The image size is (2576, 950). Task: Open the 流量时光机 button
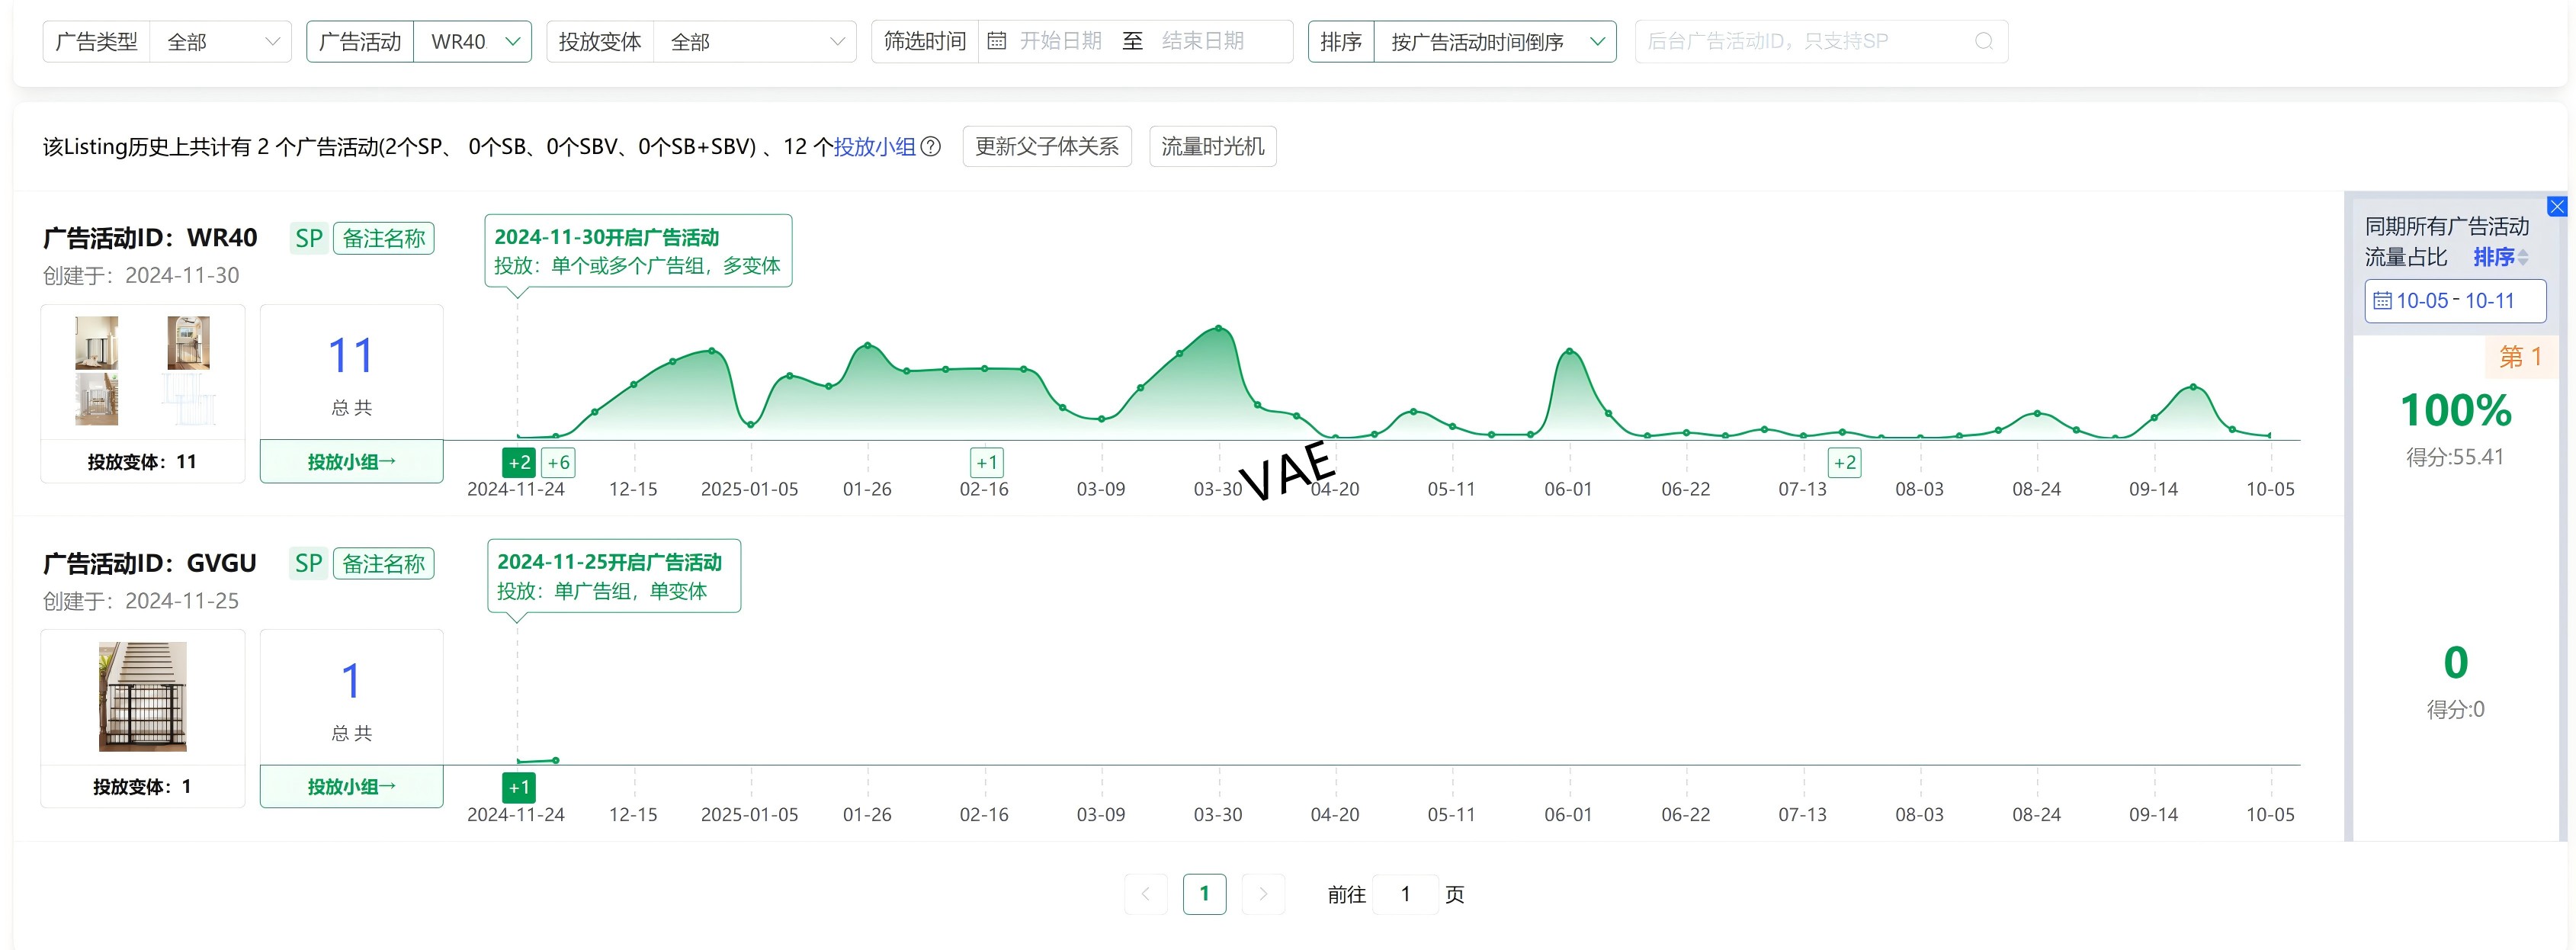point(1212,147)
